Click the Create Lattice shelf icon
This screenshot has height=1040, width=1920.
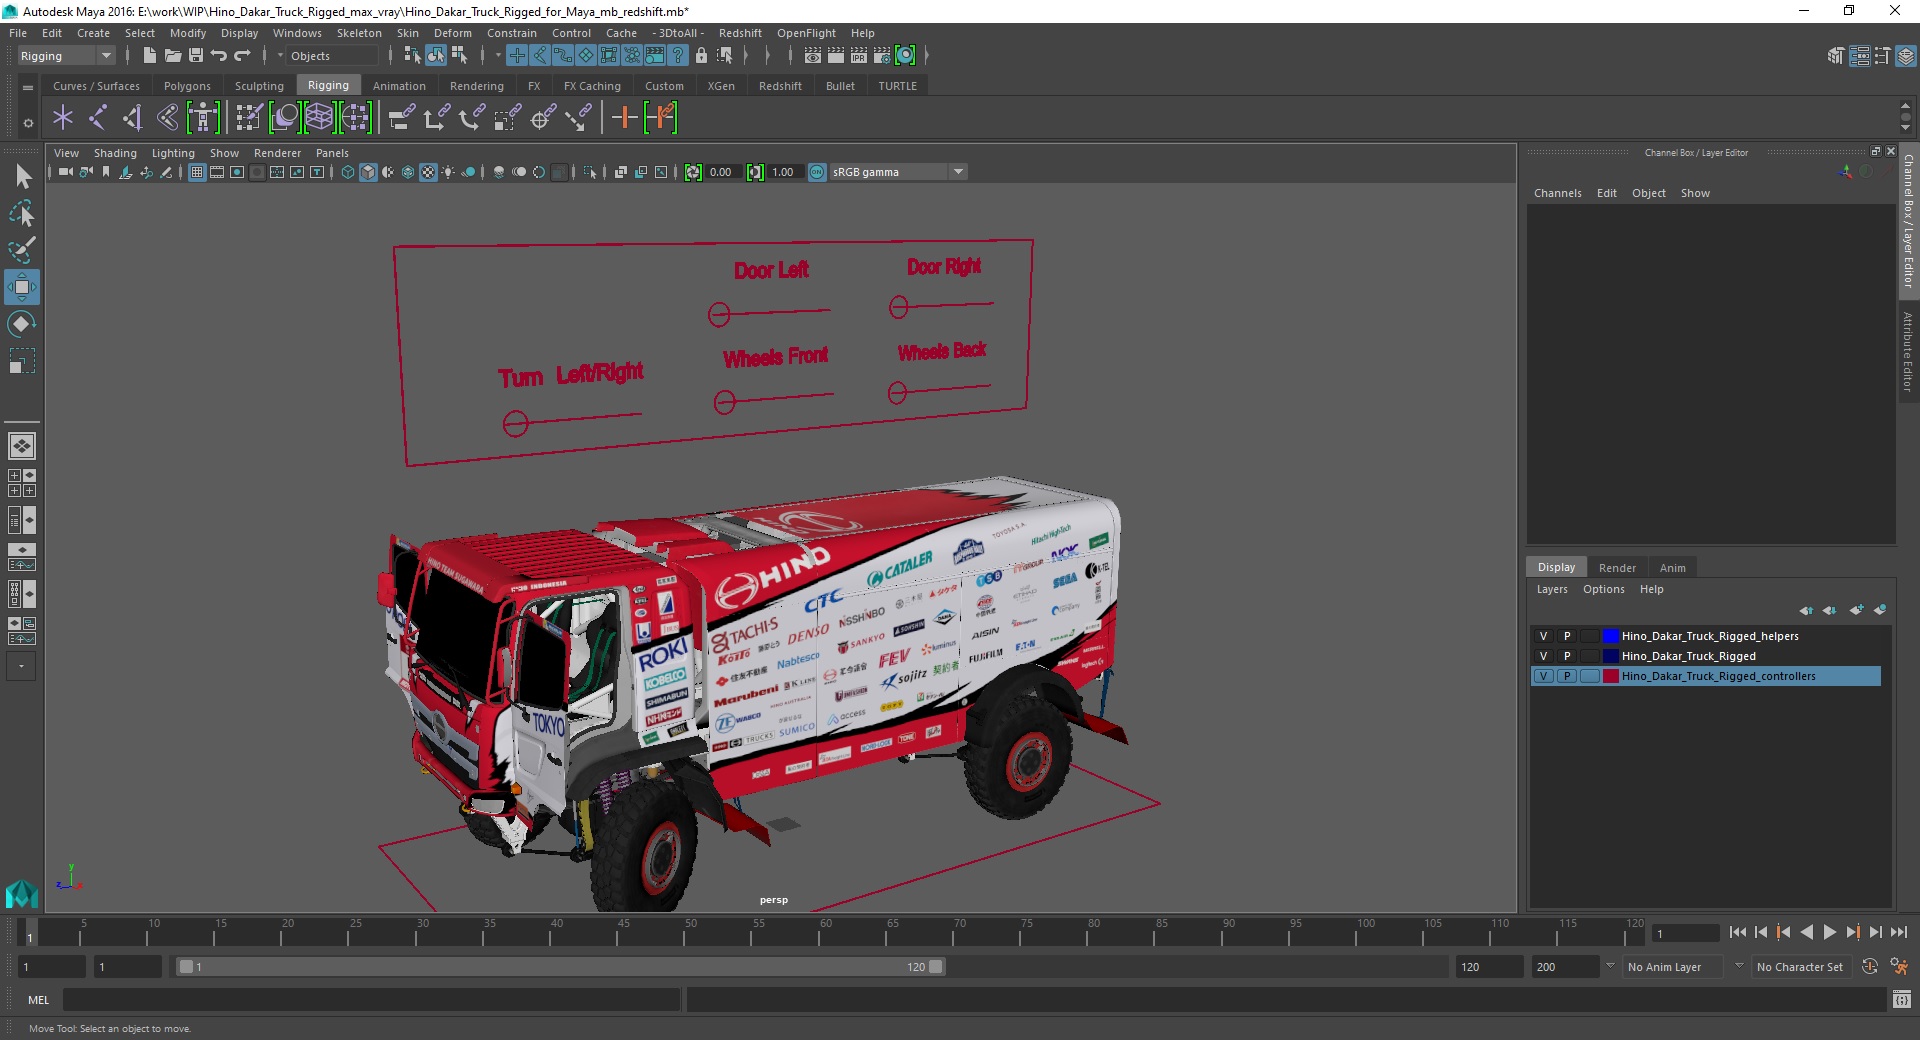319,118
